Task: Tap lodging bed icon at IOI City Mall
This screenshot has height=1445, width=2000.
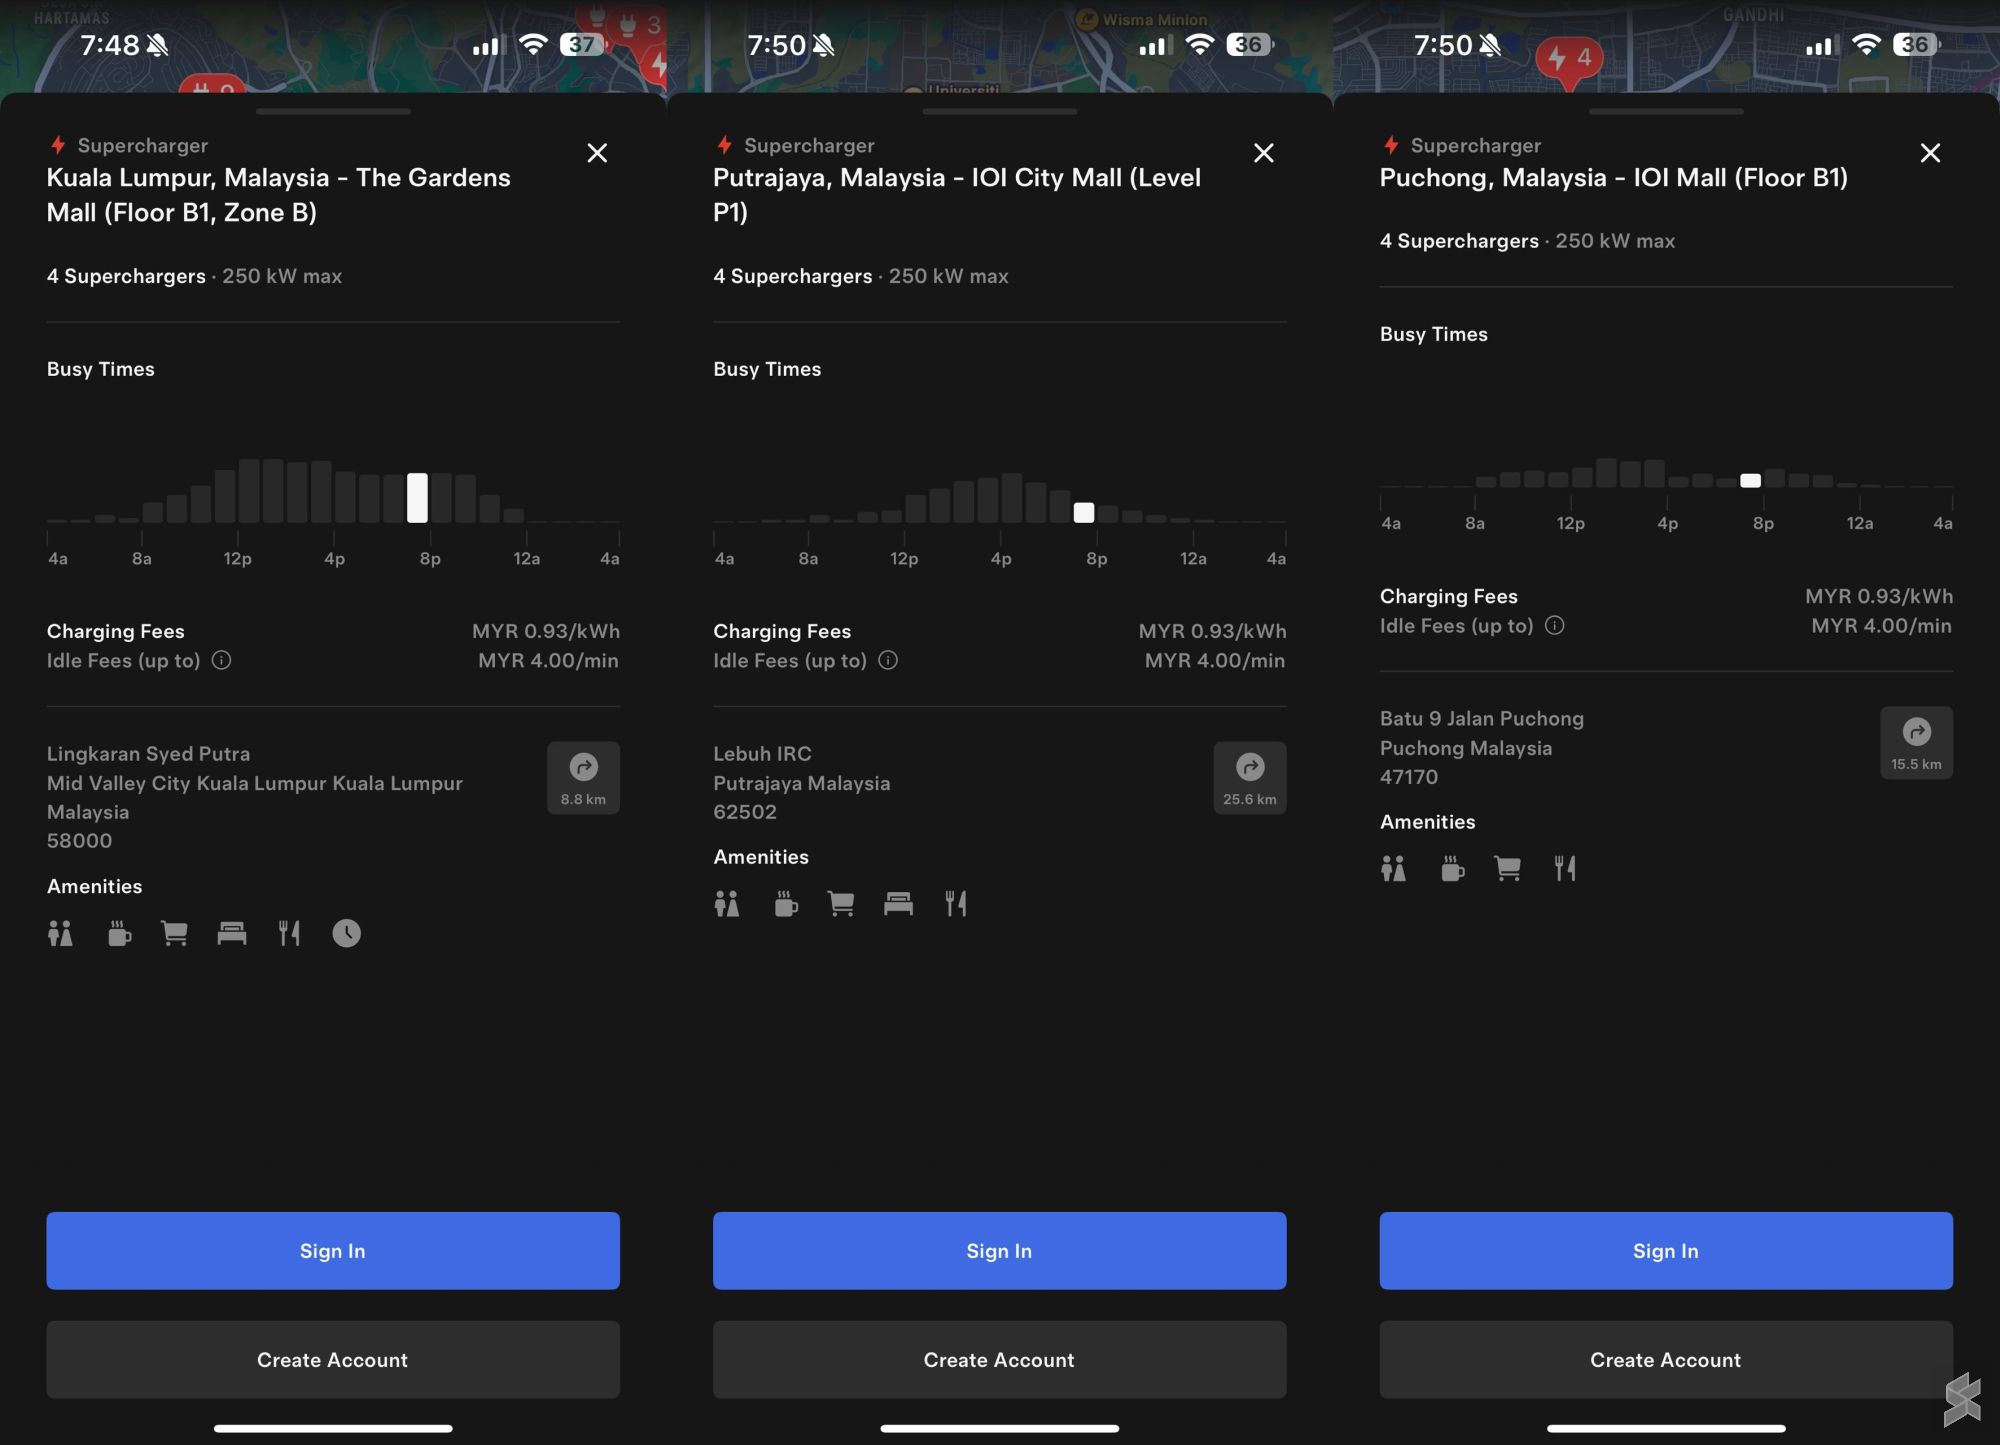Action: (898, 904)
